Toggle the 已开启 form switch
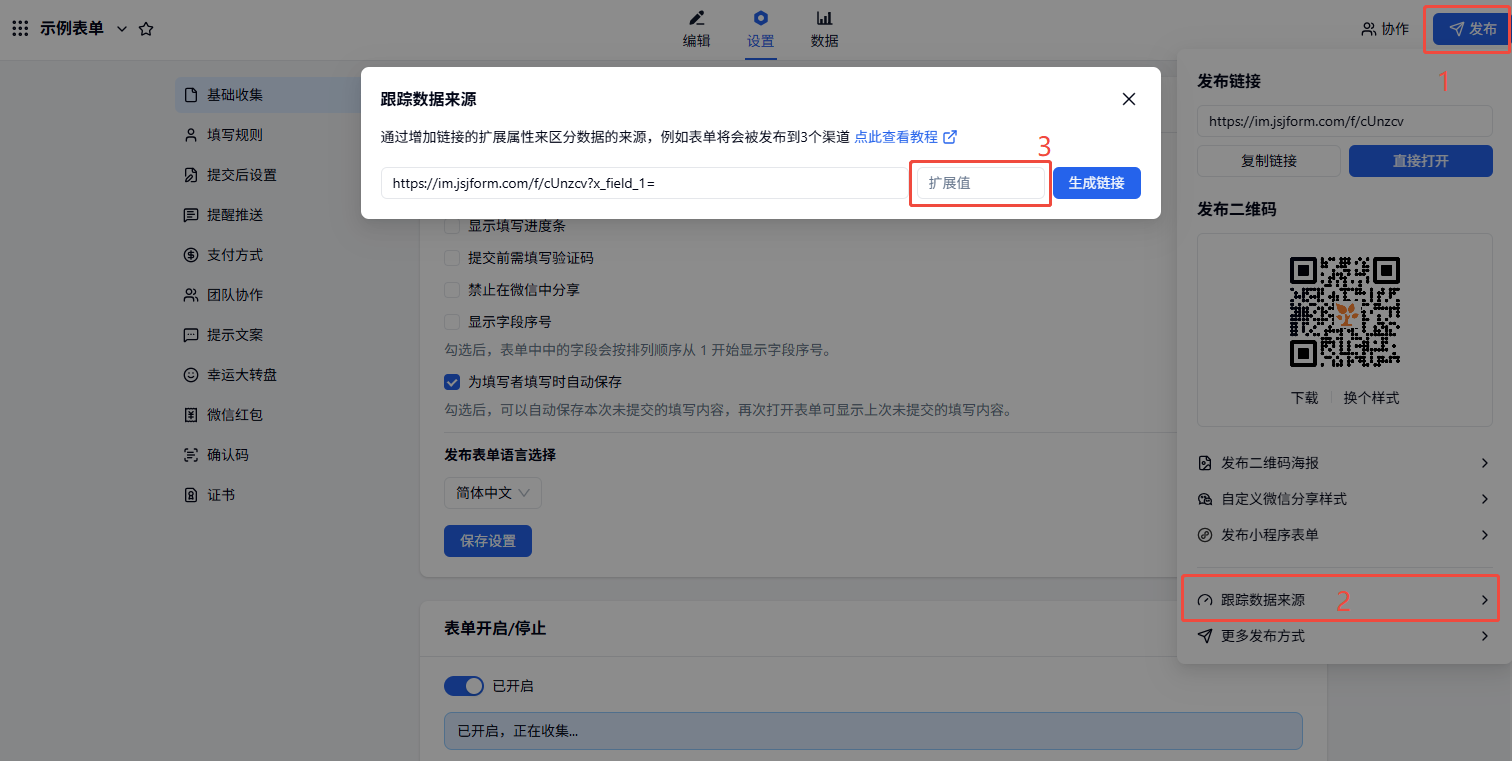The width and height of the screenshot is (1512, 761). point(464,686)
